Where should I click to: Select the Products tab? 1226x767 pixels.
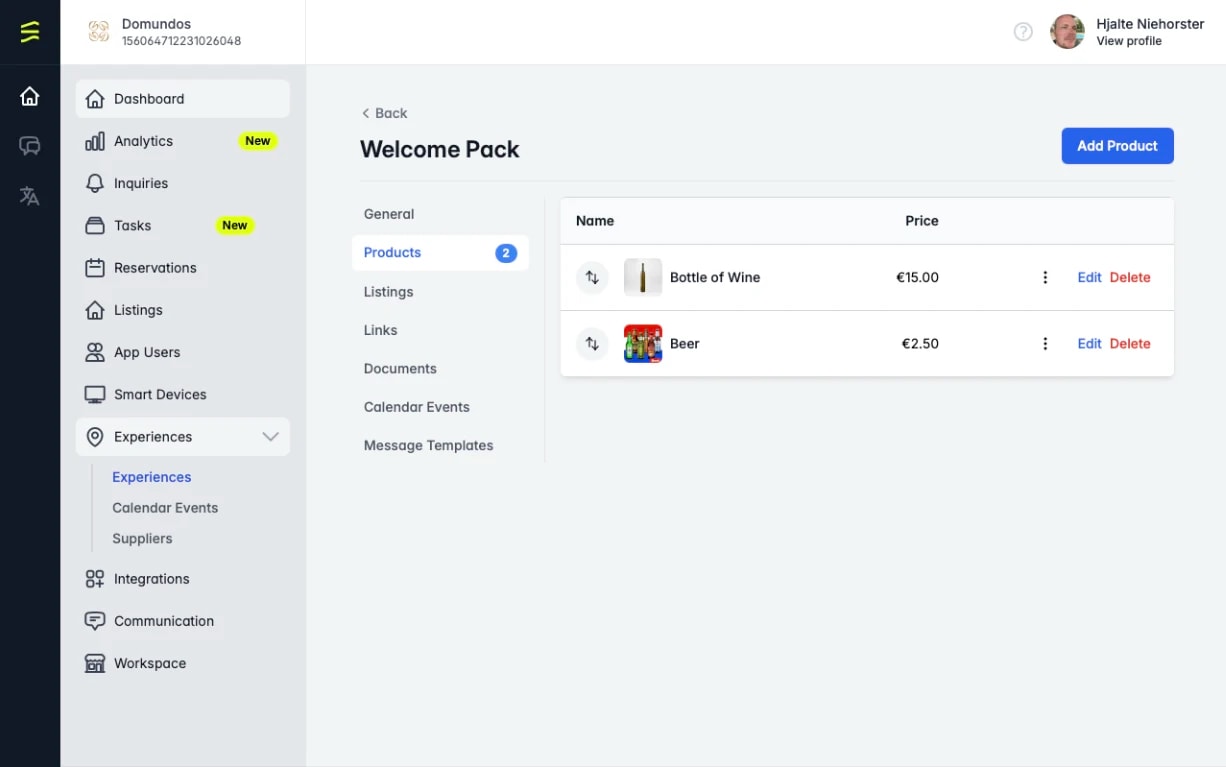tap(440, 253)
